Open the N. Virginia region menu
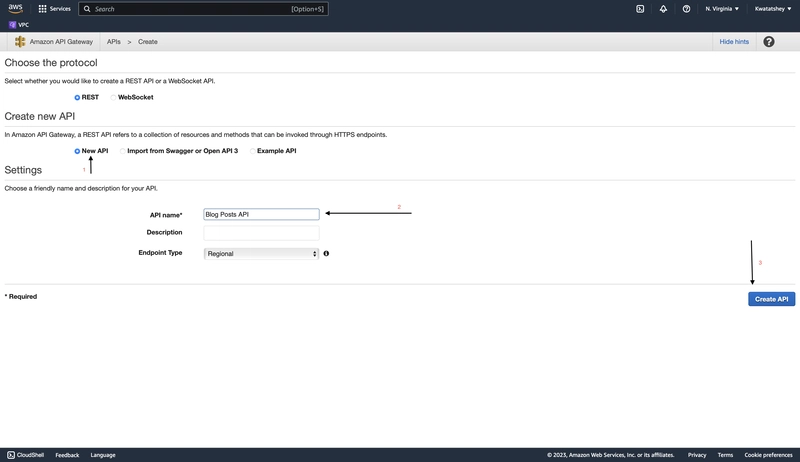 (x=721, y=9)
